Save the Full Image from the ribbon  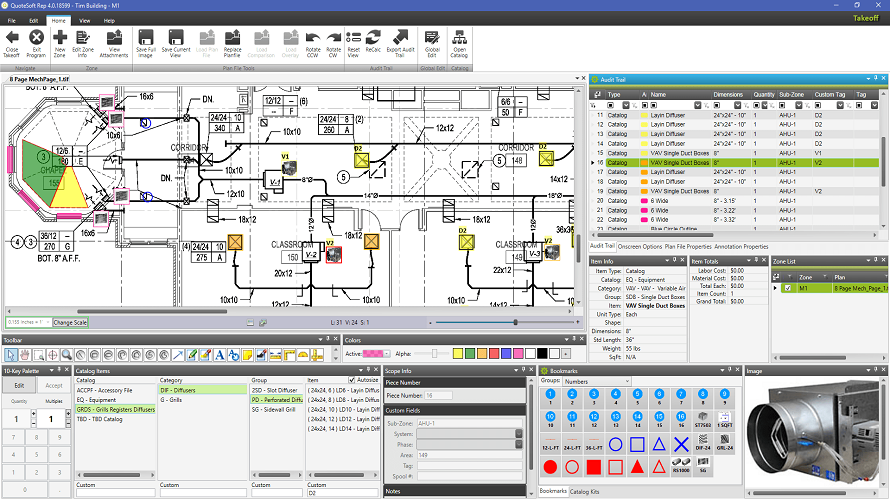pos(146,39)
